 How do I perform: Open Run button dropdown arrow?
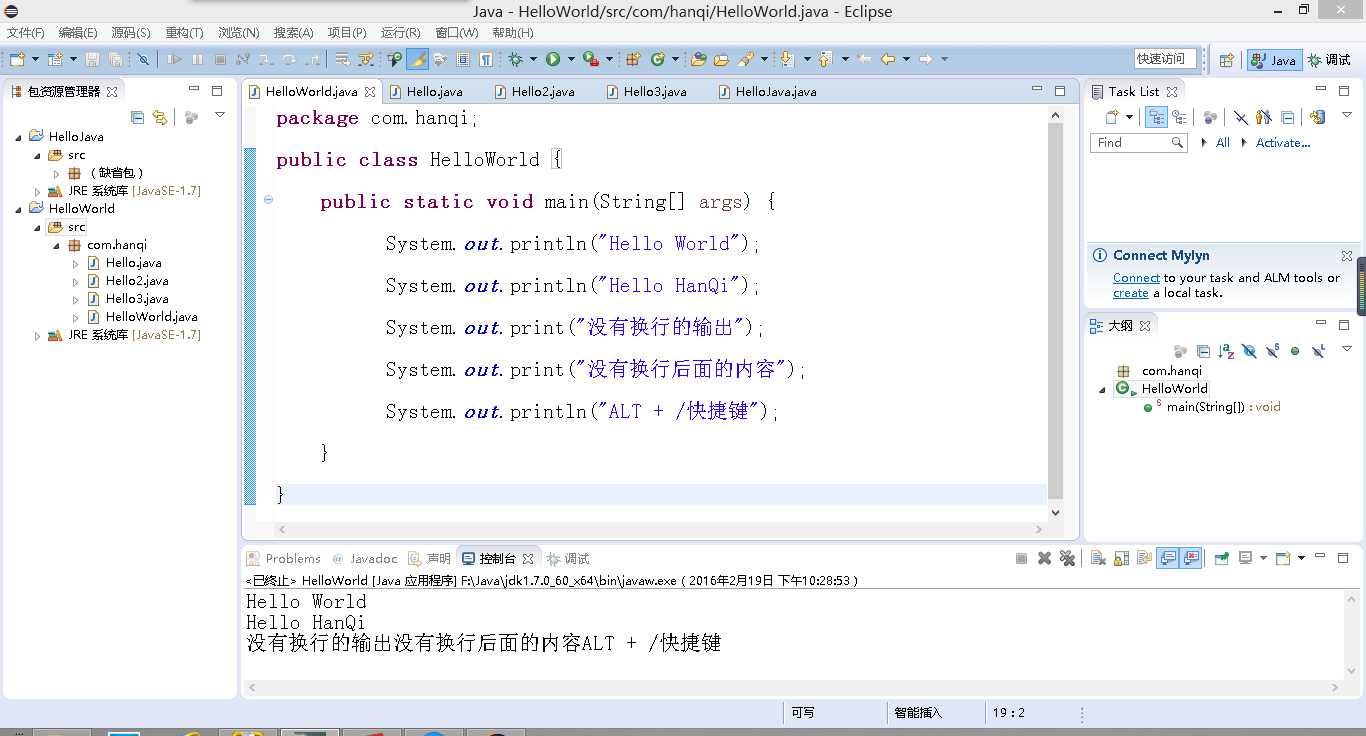coord(571,59)
